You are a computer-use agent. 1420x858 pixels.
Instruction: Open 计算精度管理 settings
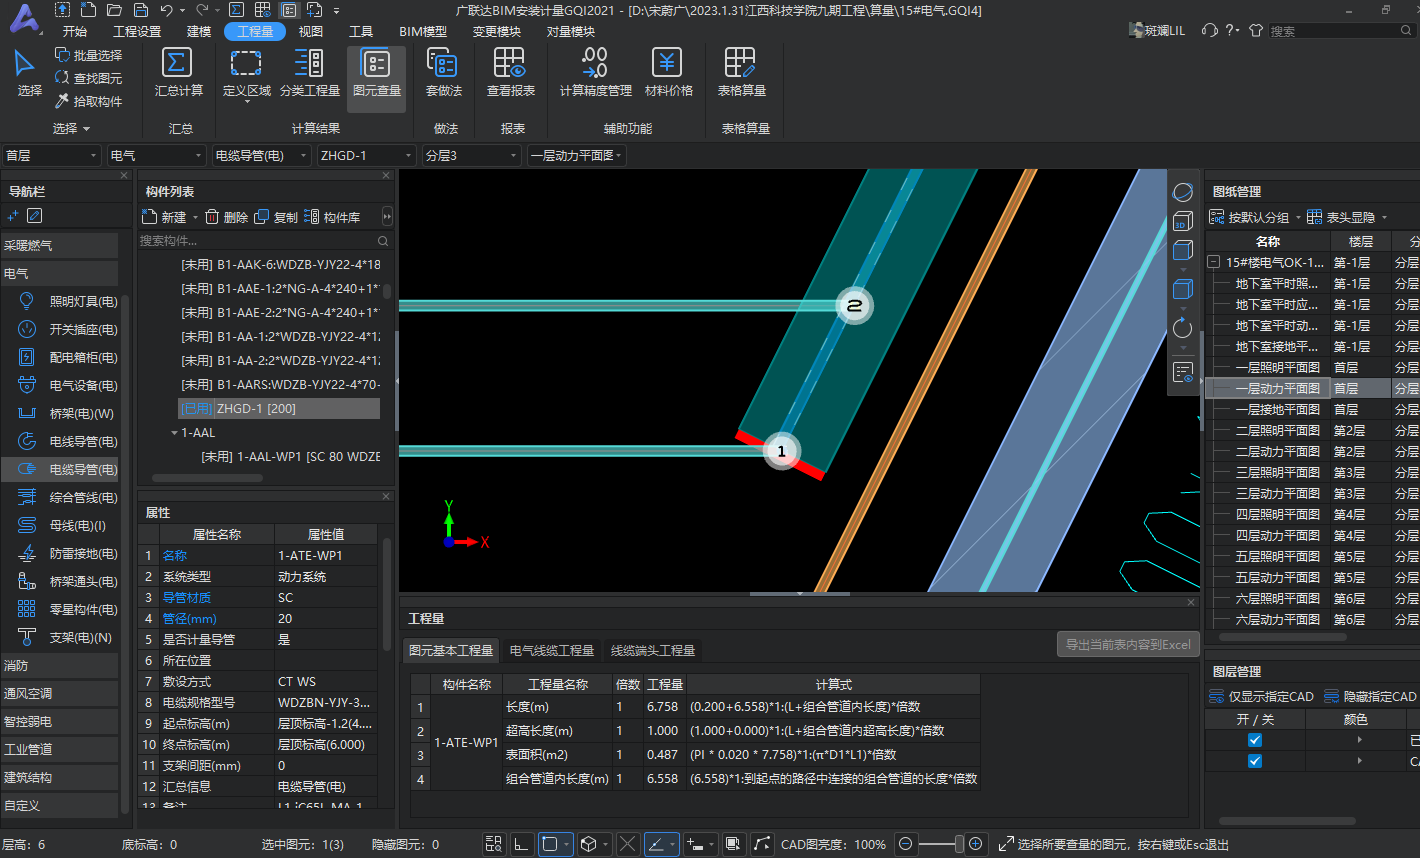[595, 73]
